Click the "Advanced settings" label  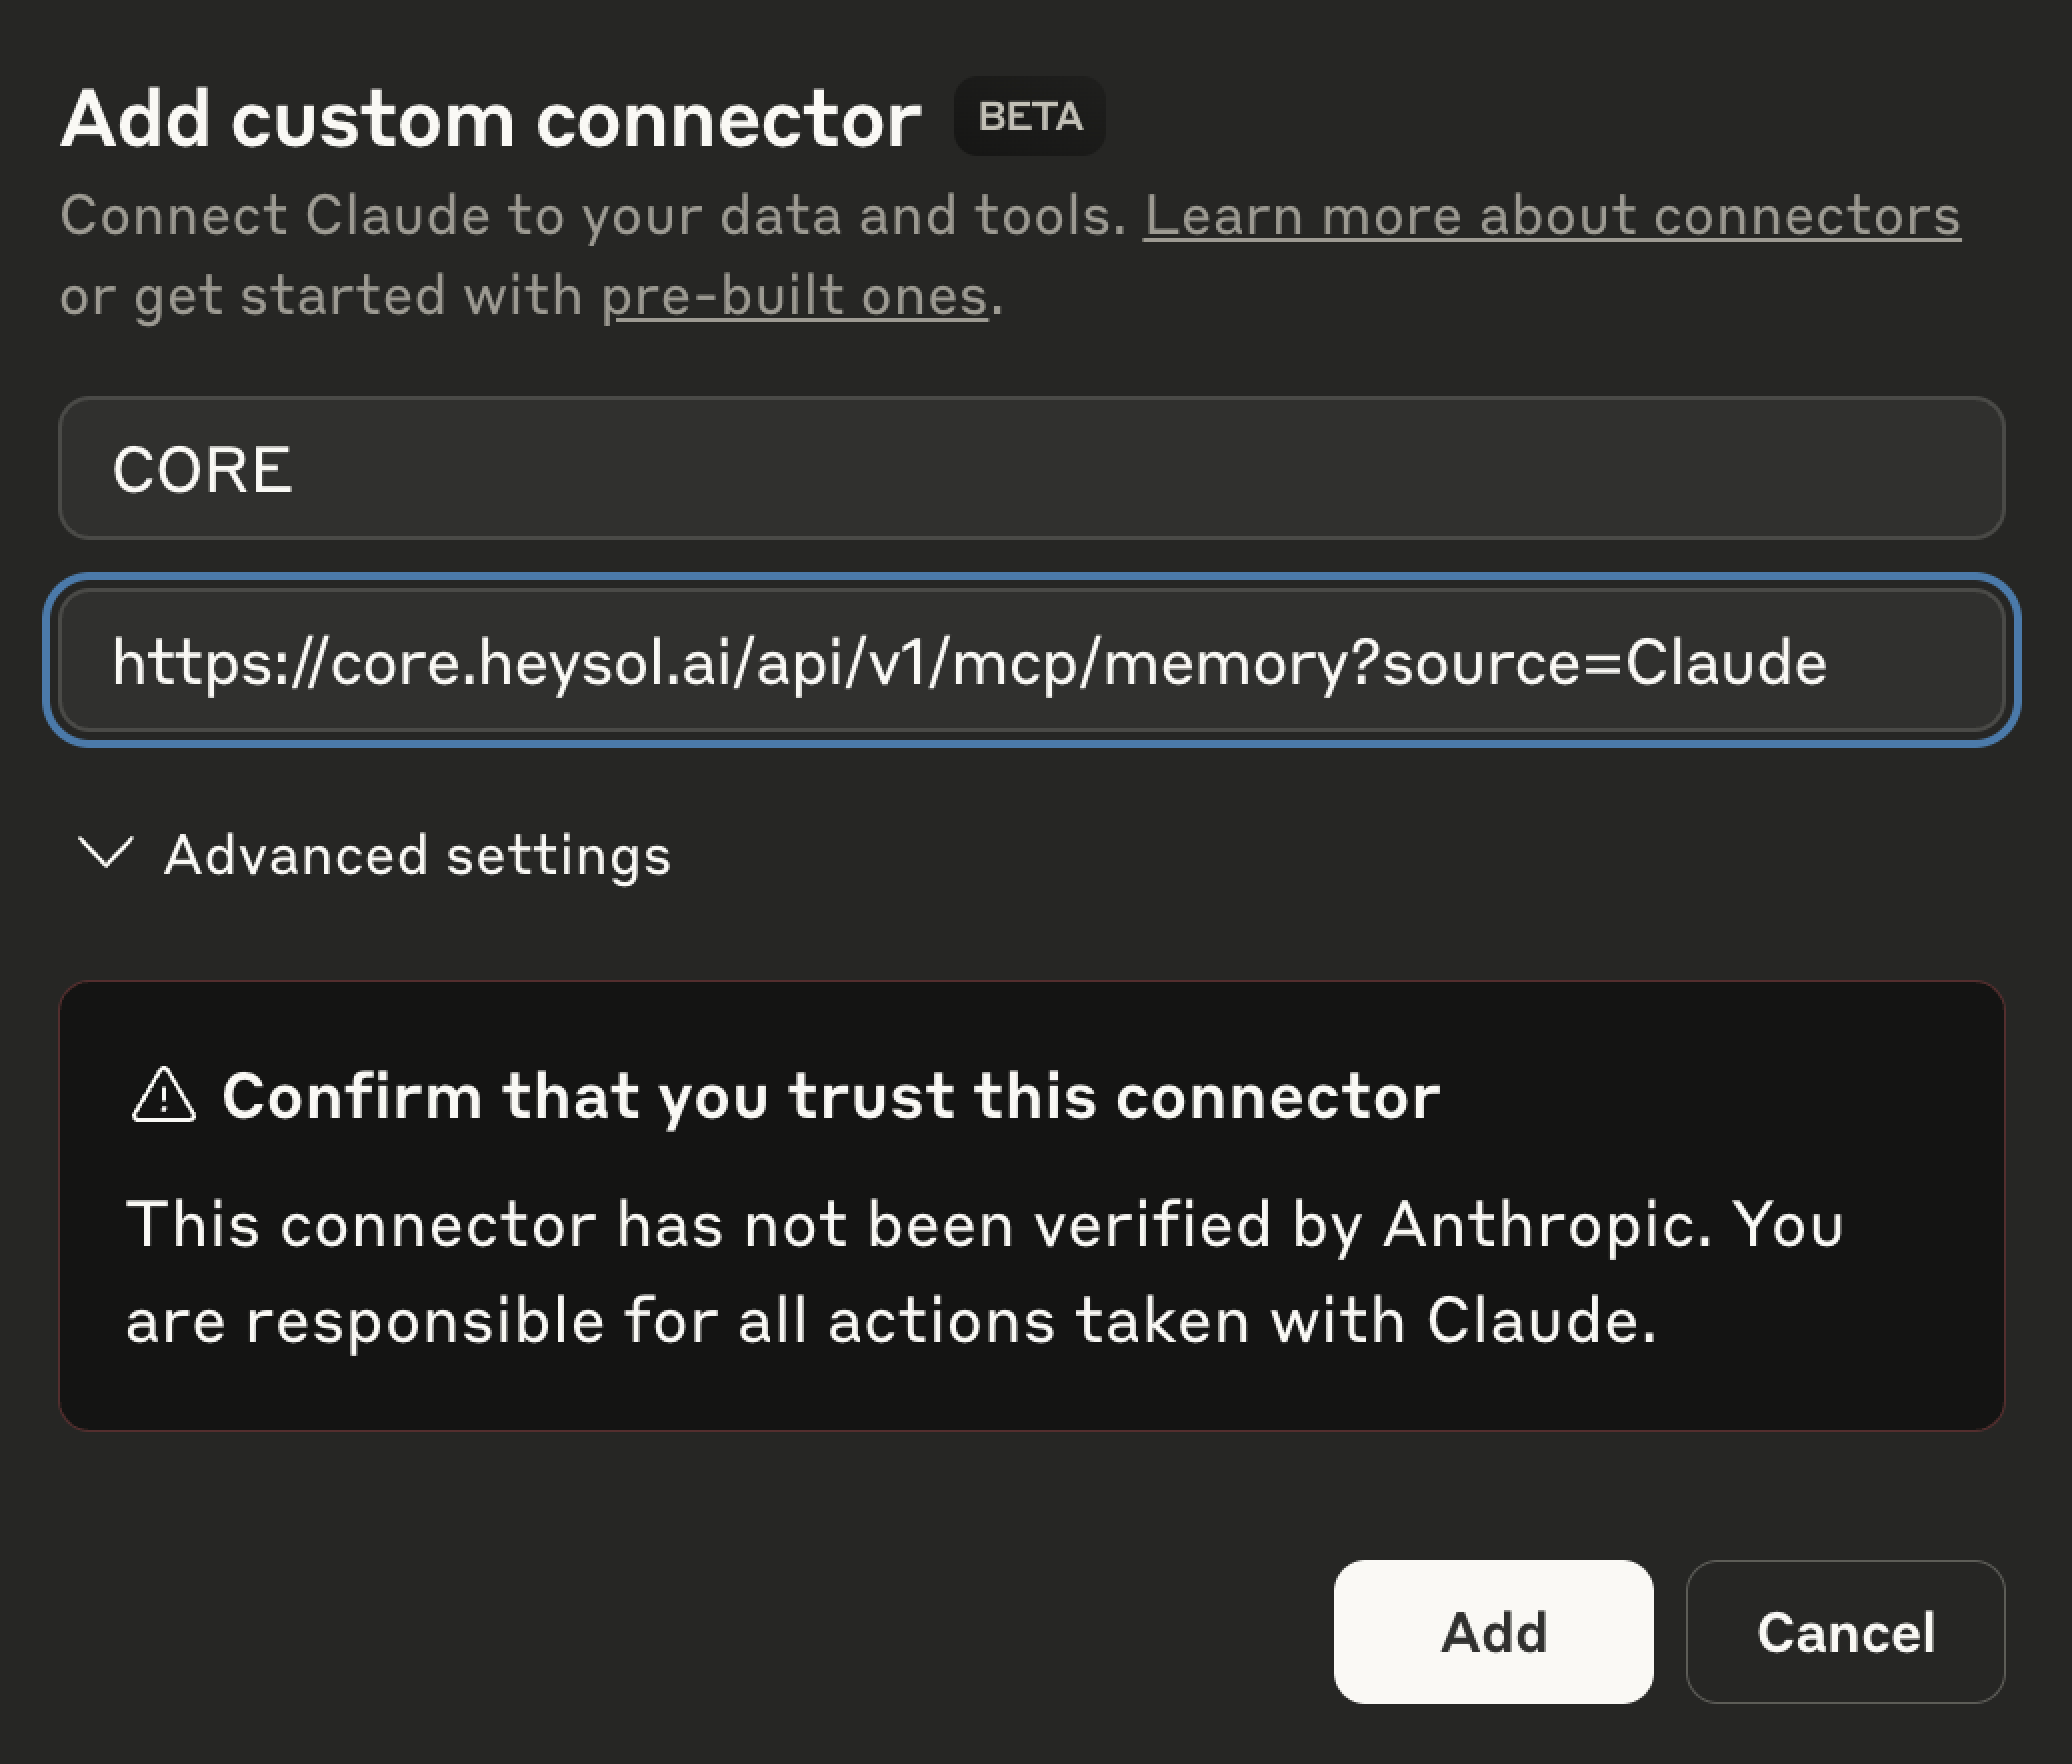click(x=417, y=856)
